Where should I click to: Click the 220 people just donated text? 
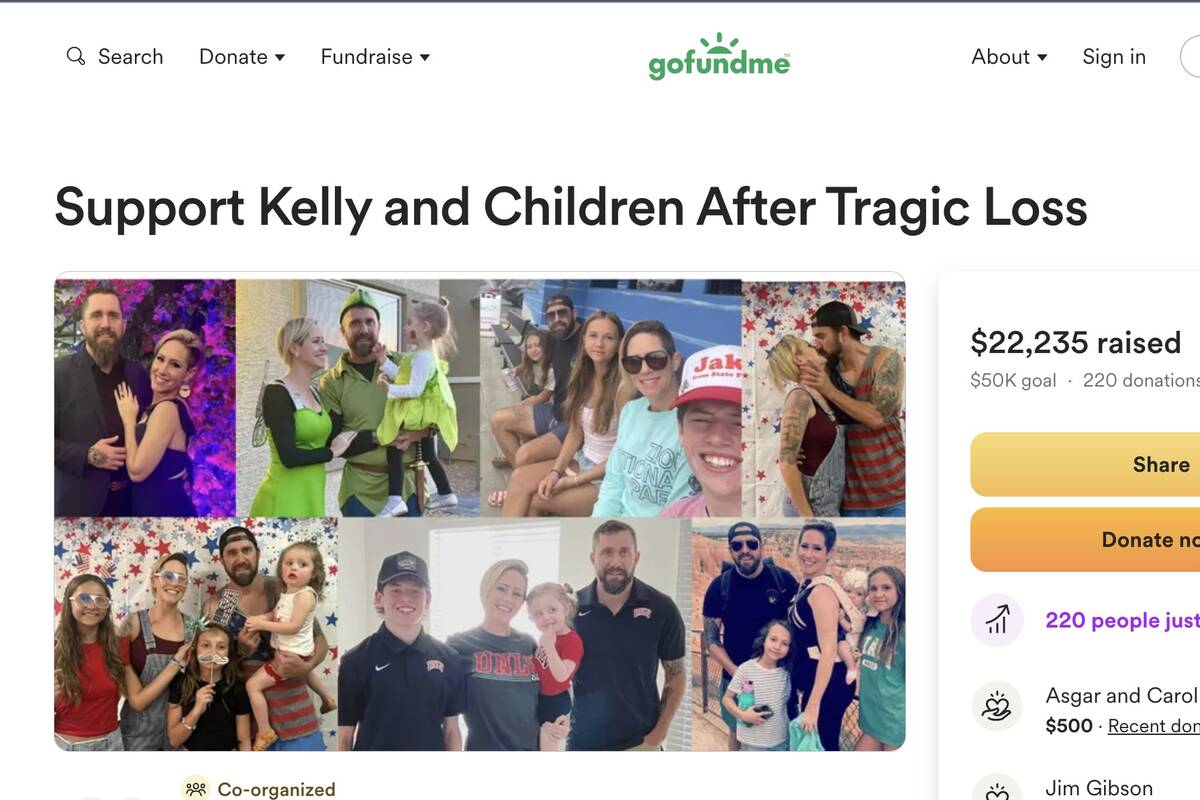(x=1122, y=620)
